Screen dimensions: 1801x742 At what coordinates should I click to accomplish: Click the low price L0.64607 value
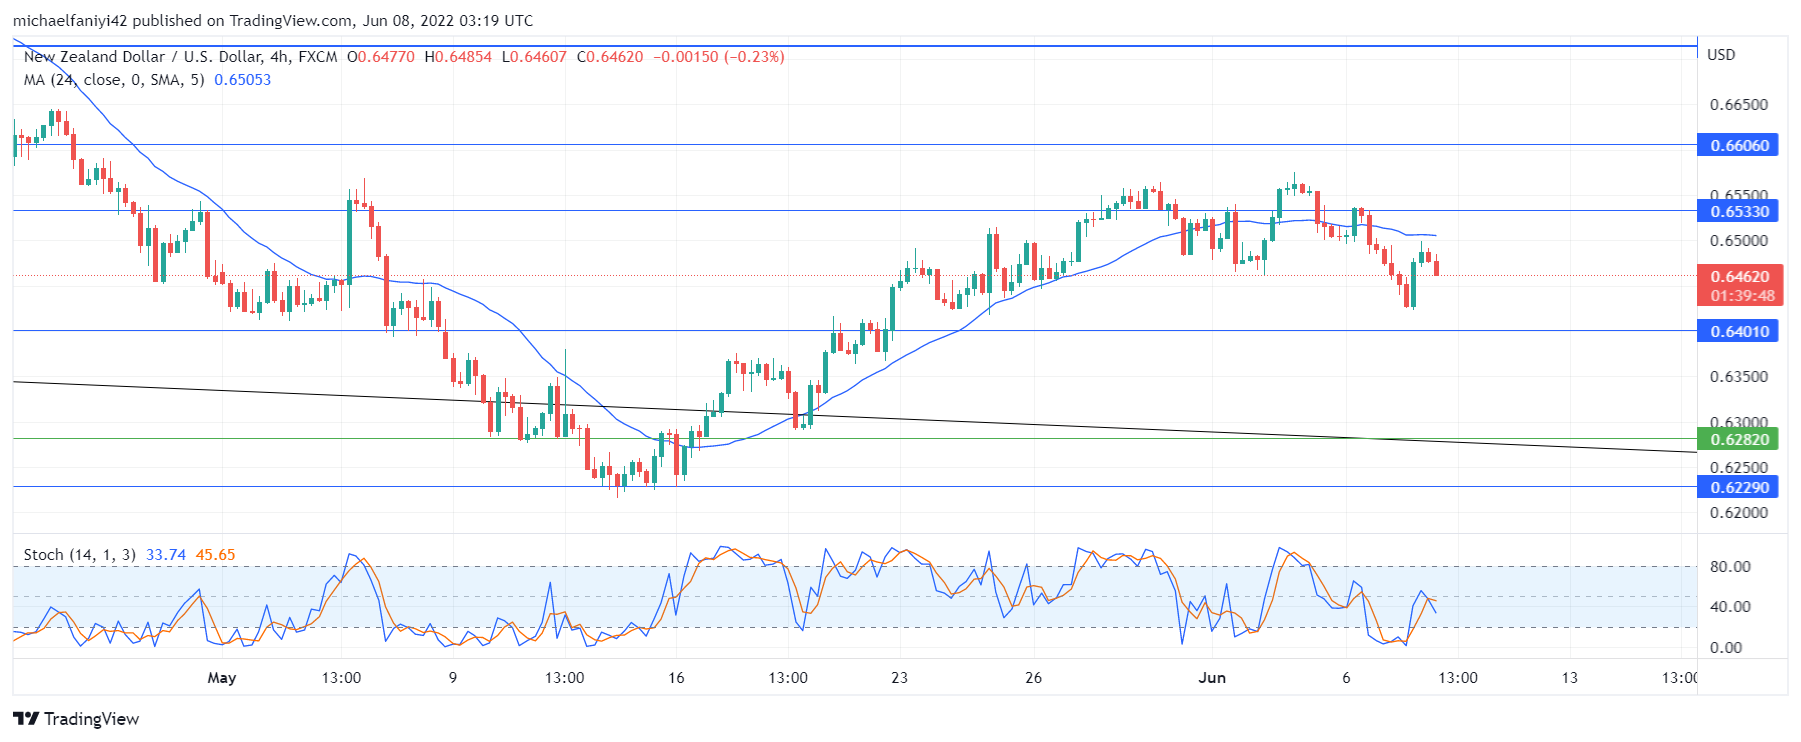534,57
